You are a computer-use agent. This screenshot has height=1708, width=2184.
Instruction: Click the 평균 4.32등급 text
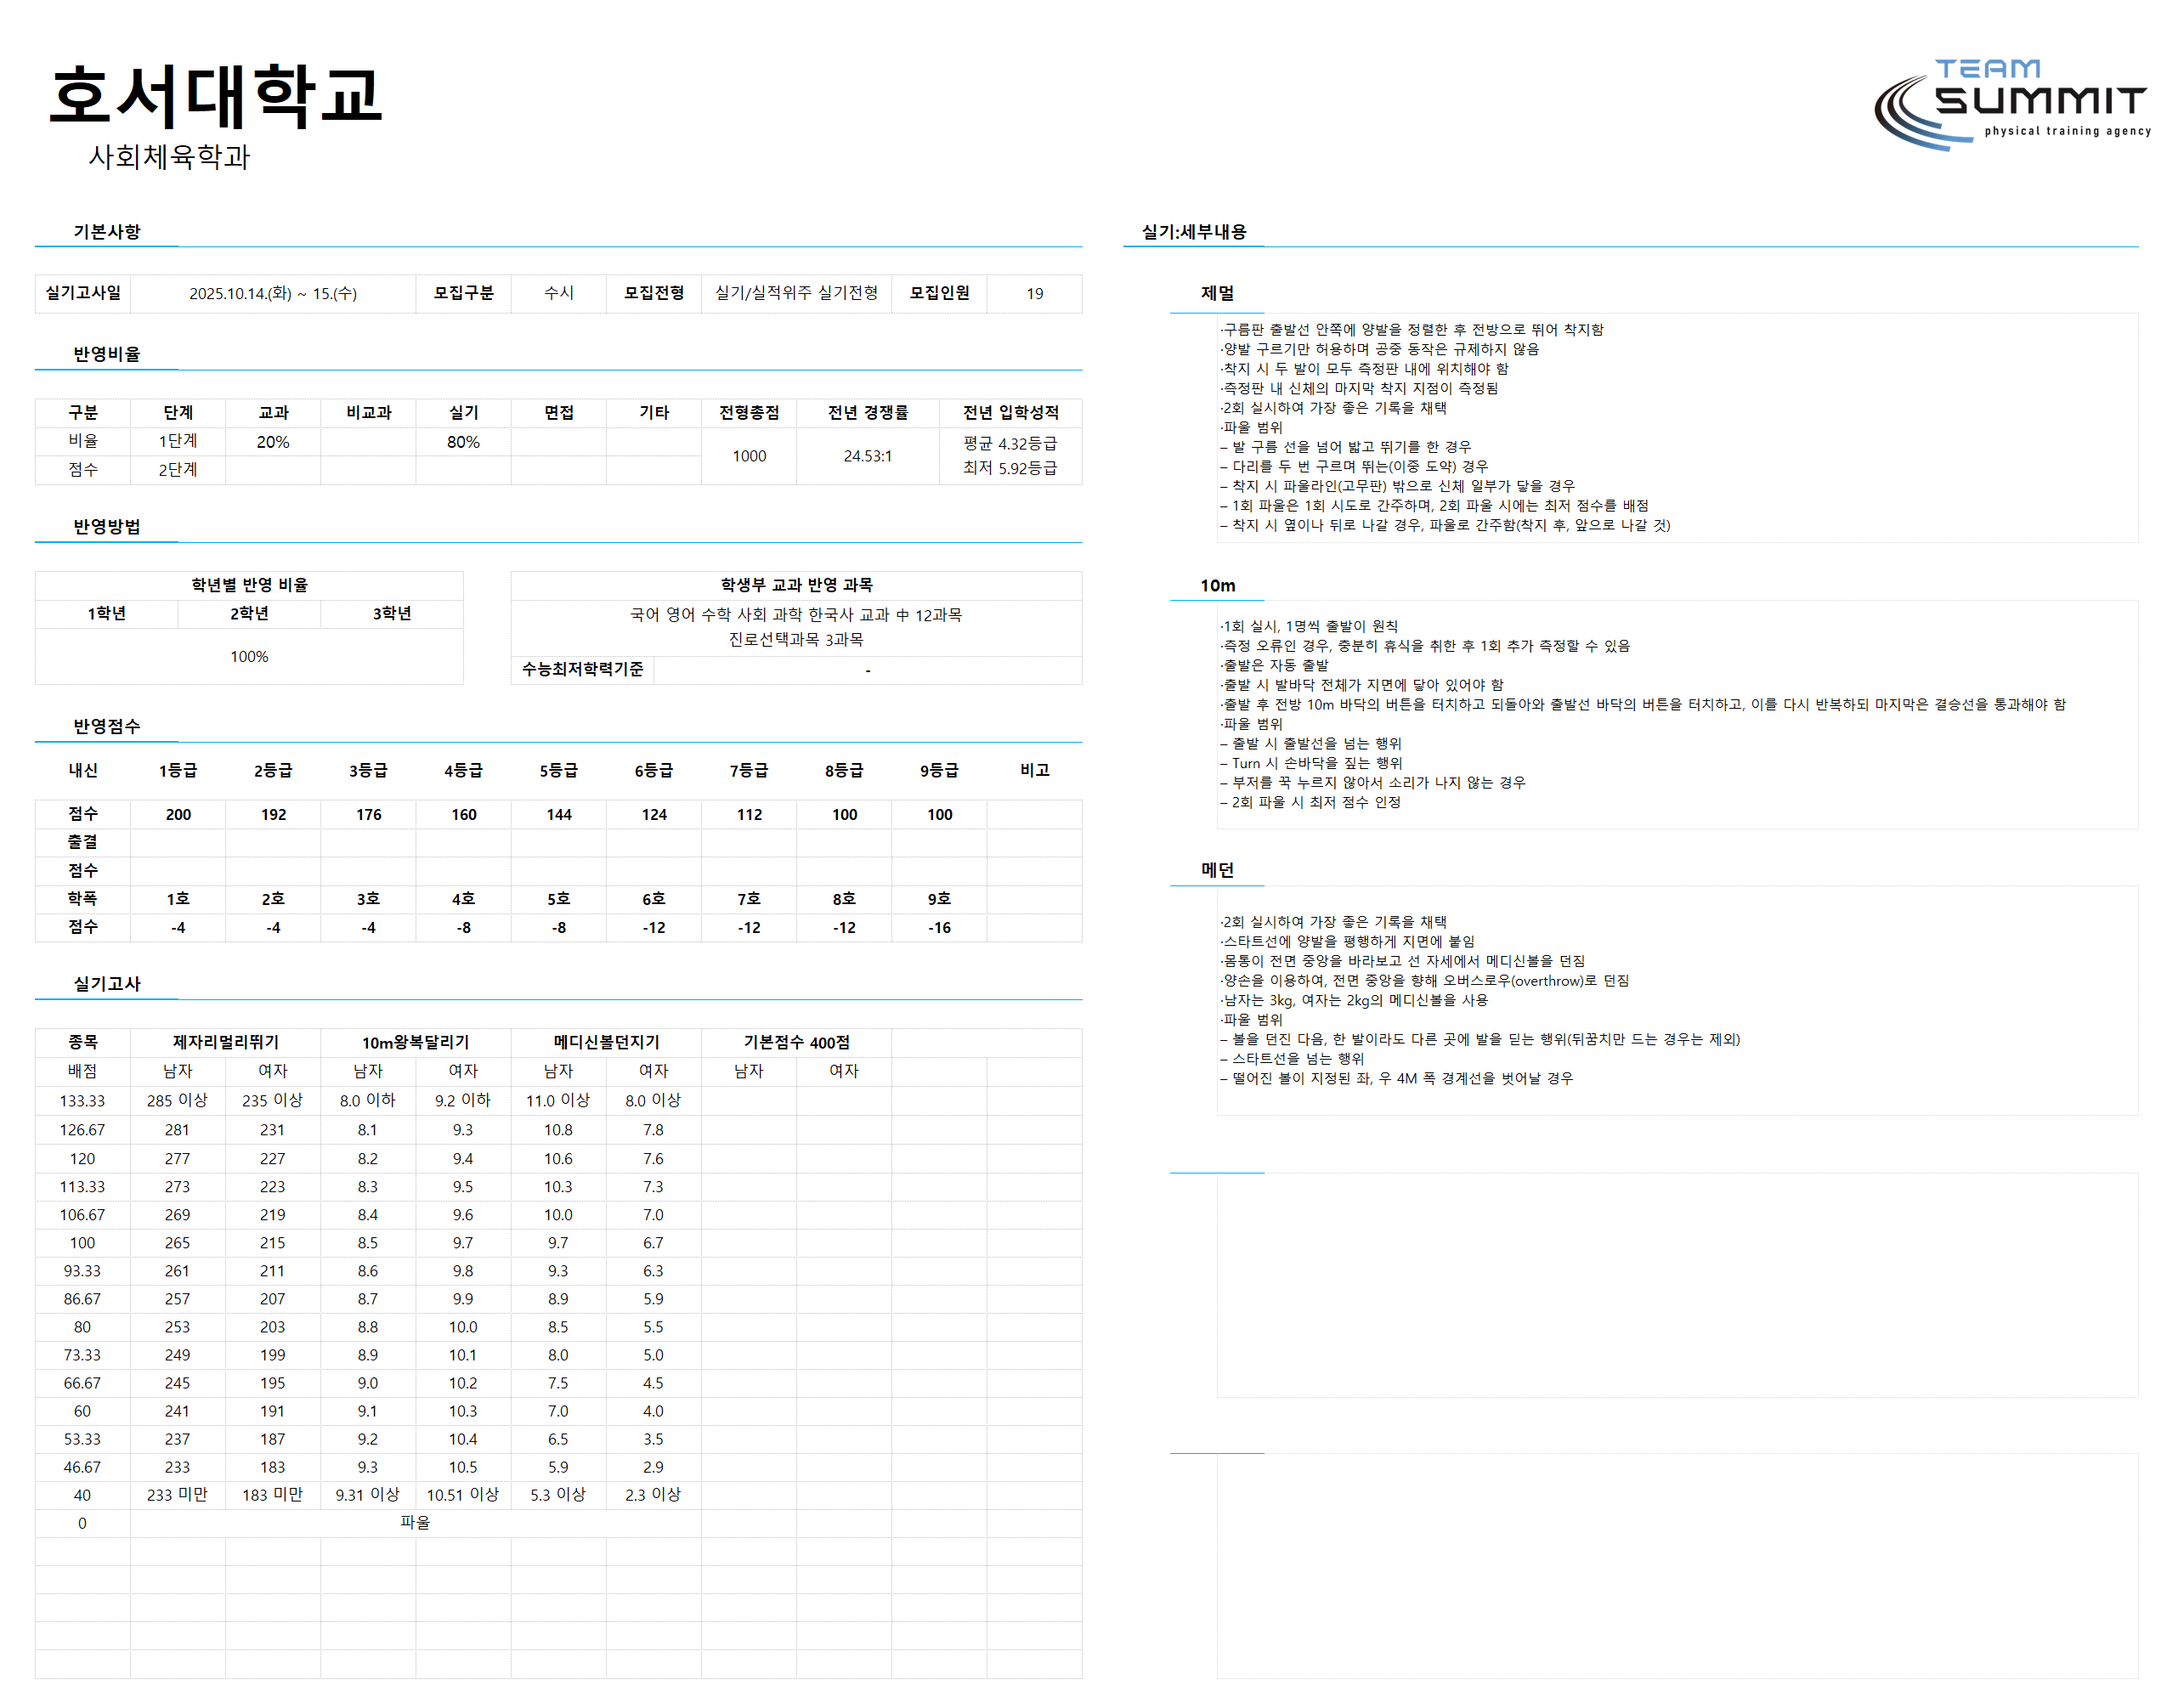[x=1010, y=443]
